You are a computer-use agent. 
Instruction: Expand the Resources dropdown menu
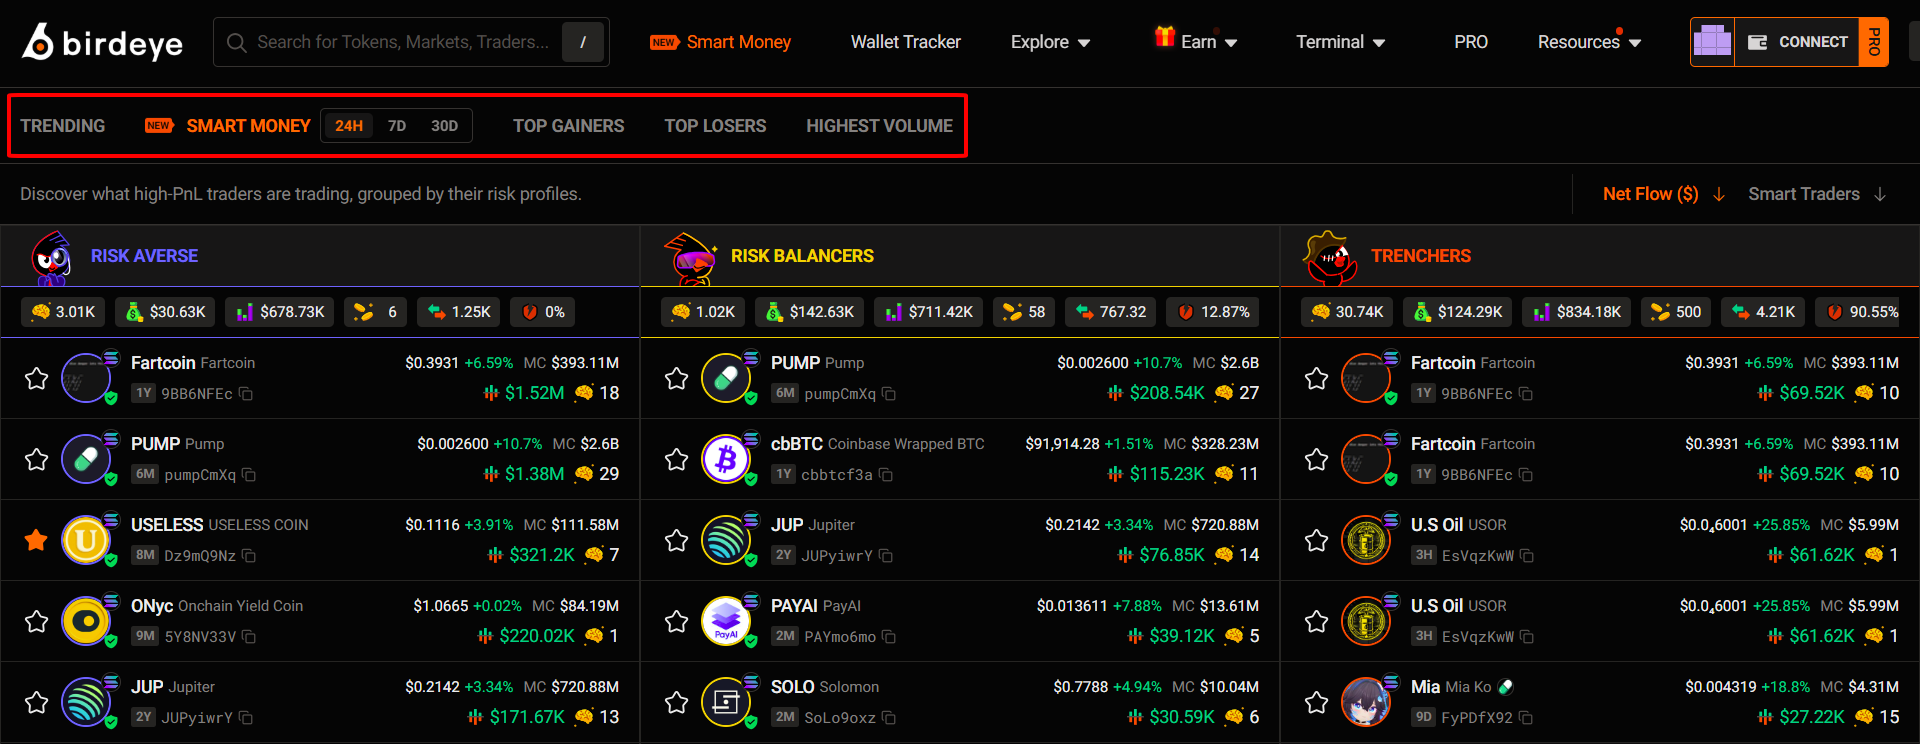(1590, 42)
